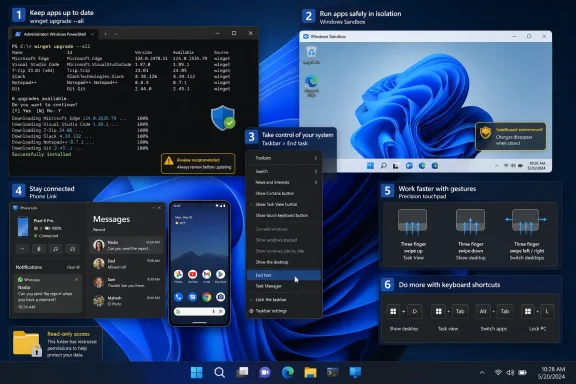Screen dimensions: 576x384
Task: Open Task View on the main bottom taskbar
Action: pos(242,373)
